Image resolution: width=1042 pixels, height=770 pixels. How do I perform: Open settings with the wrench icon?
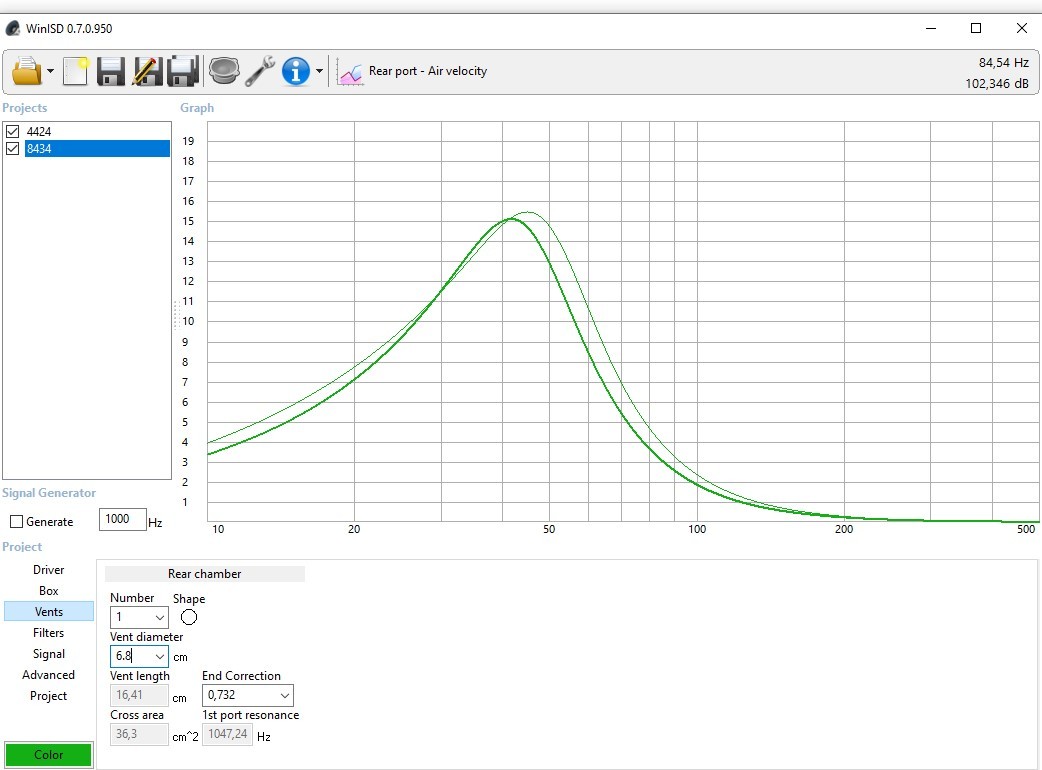(x=260, y=71)
